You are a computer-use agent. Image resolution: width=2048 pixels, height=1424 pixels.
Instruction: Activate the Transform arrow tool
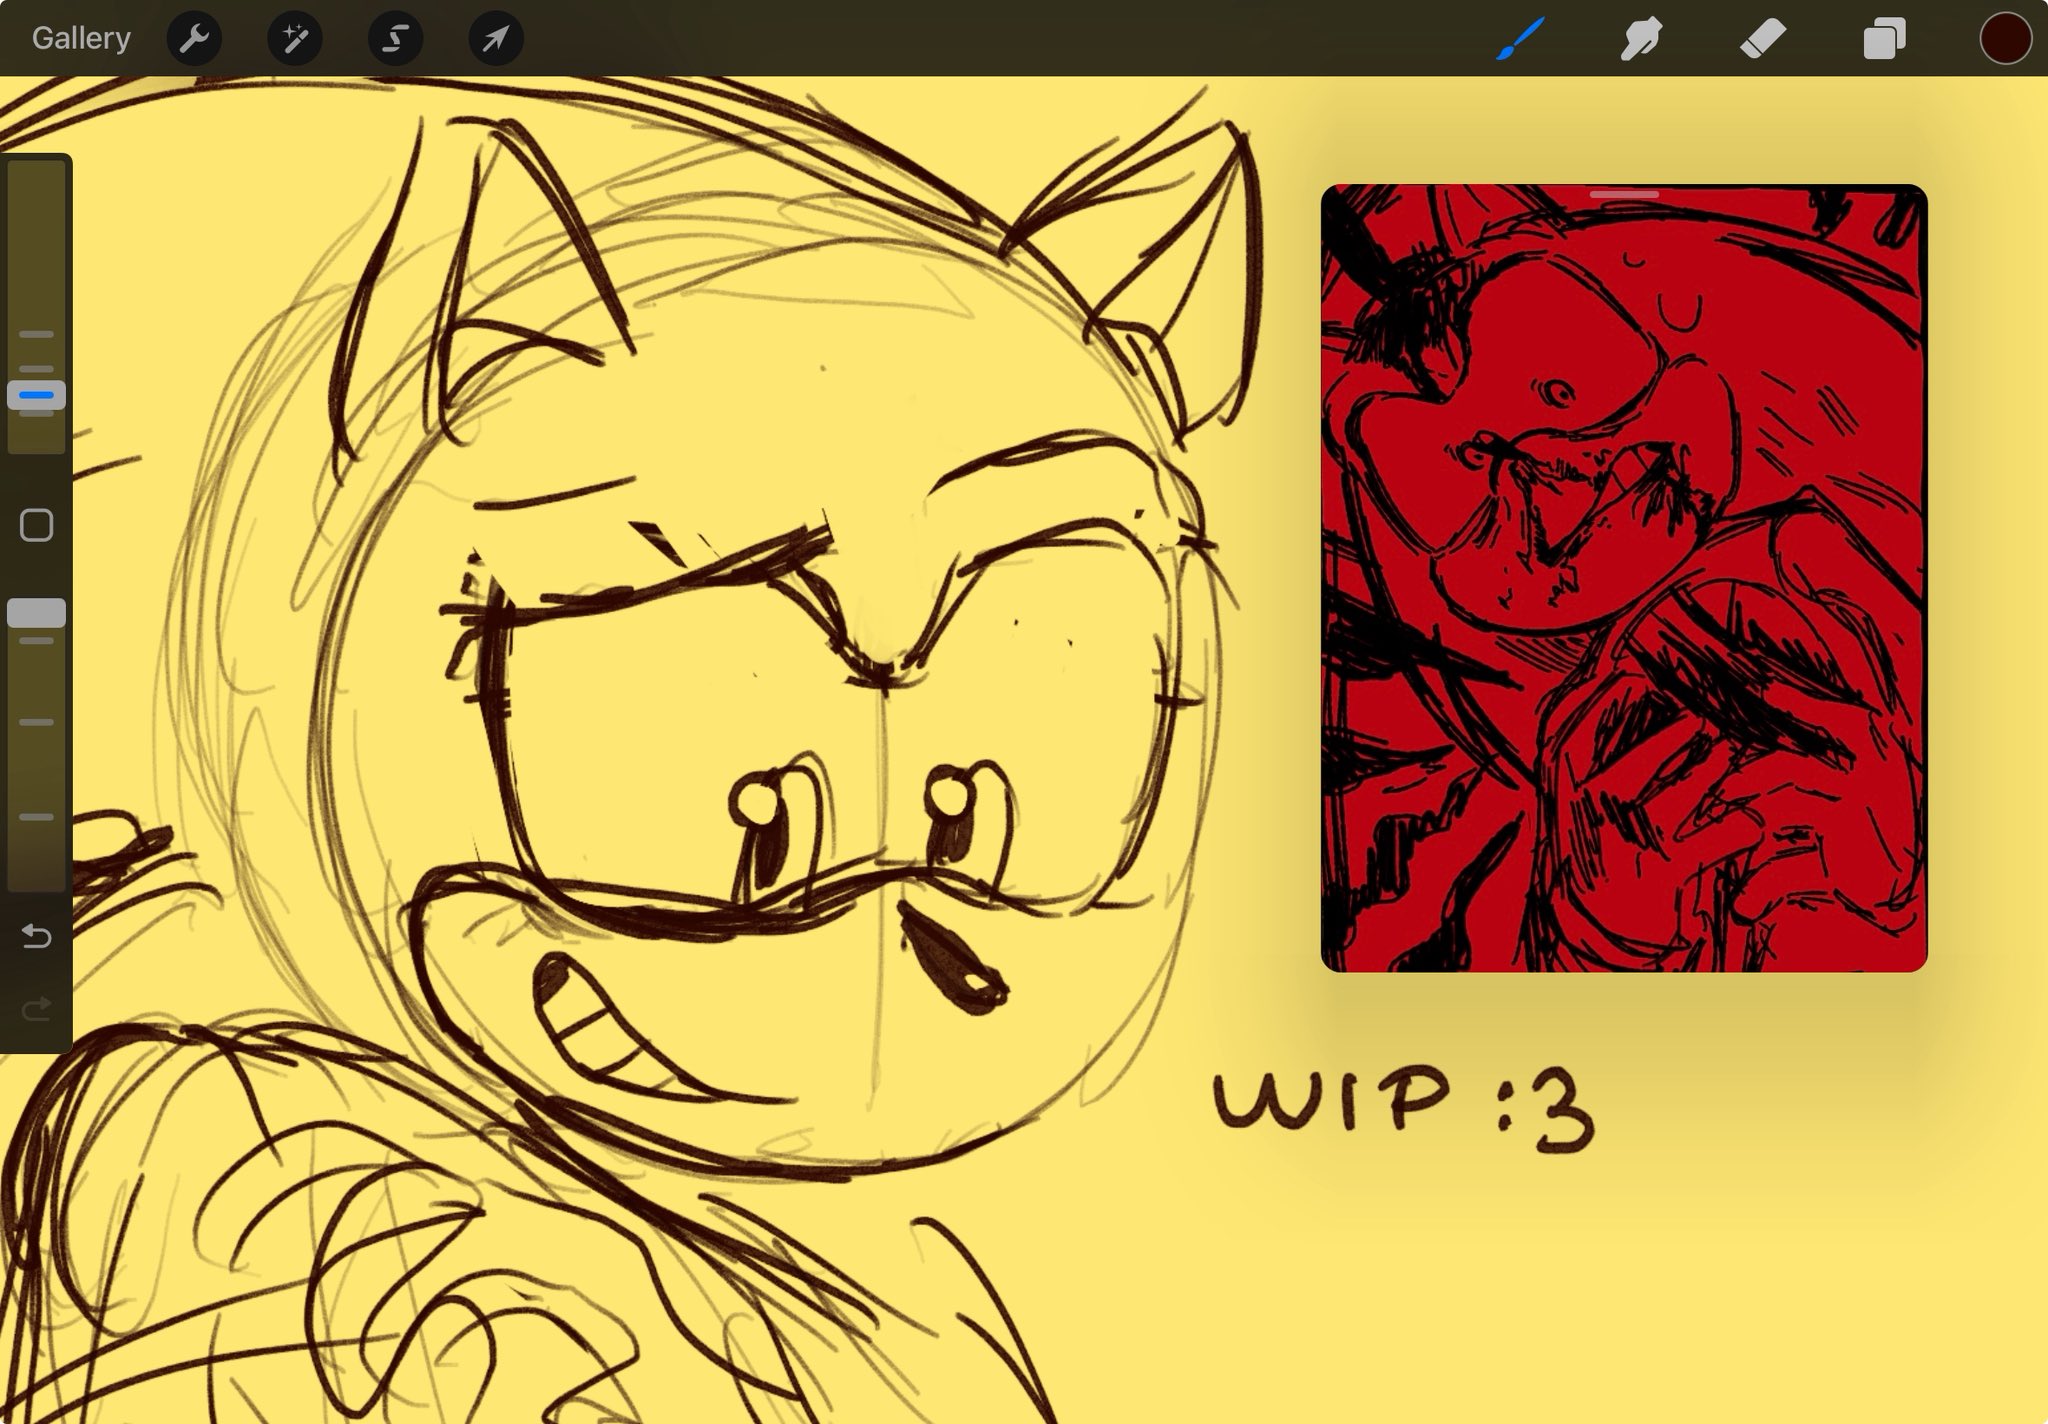click(496, 39)
